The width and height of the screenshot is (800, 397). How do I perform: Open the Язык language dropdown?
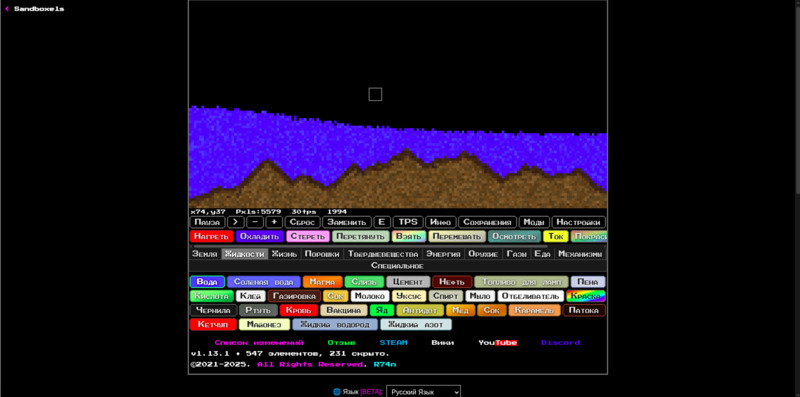[423, 392]
